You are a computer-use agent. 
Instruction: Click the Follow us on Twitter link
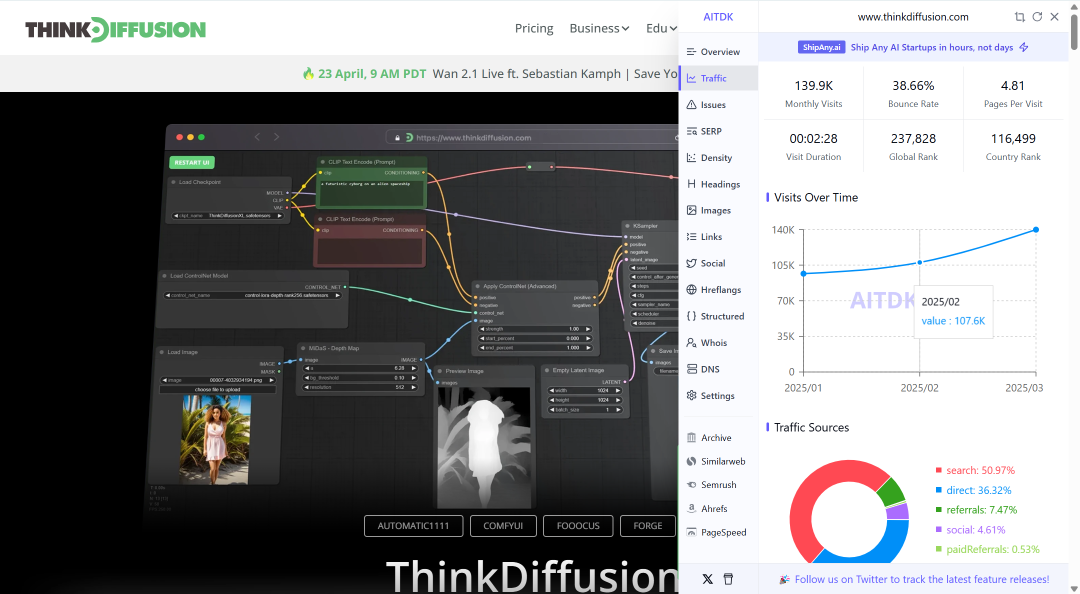(x=922, y=580)
